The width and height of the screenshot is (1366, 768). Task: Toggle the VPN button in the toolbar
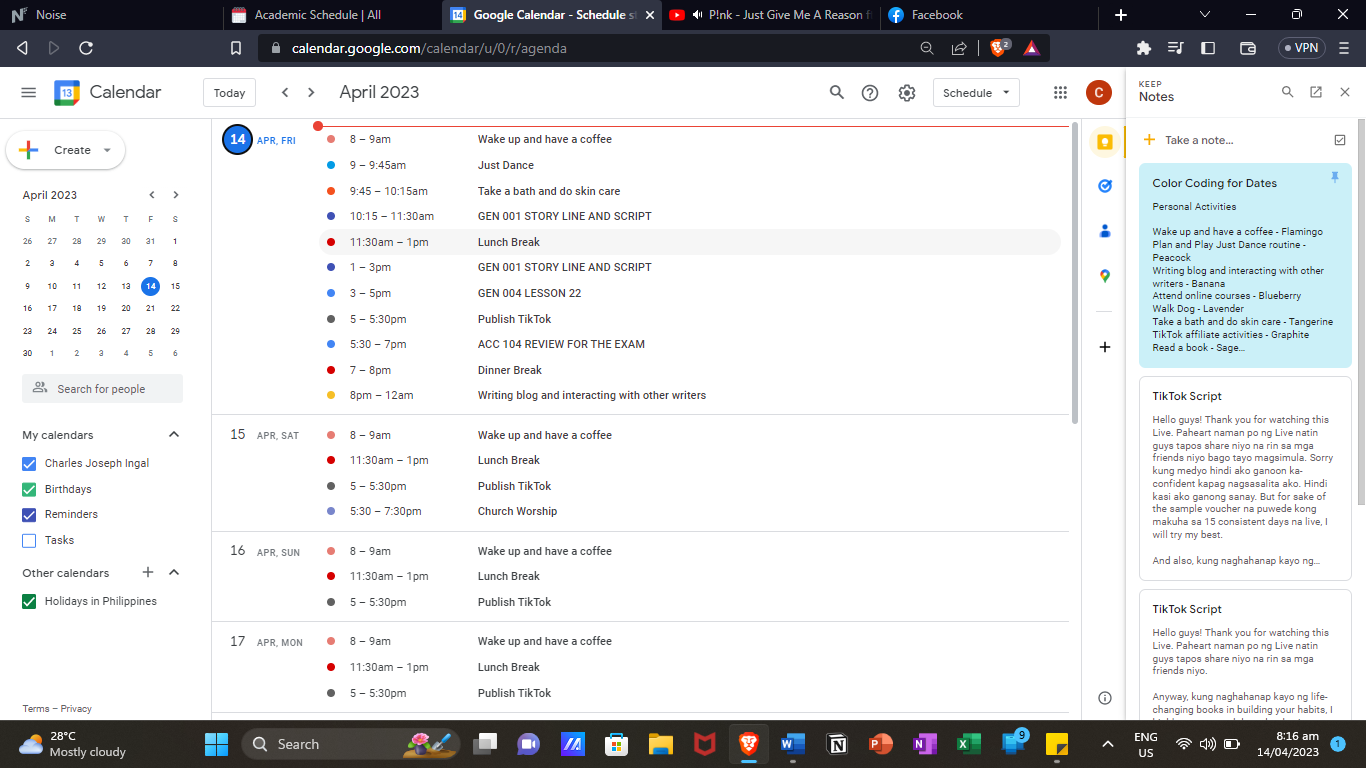click(x=1301, y=48)
